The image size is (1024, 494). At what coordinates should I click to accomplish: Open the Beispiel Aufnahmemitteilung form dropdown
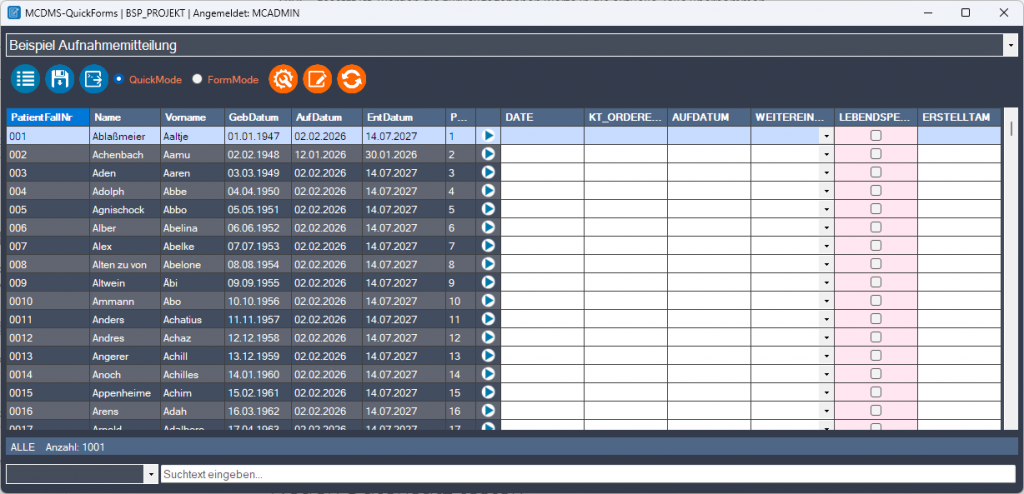(1010, 45)
